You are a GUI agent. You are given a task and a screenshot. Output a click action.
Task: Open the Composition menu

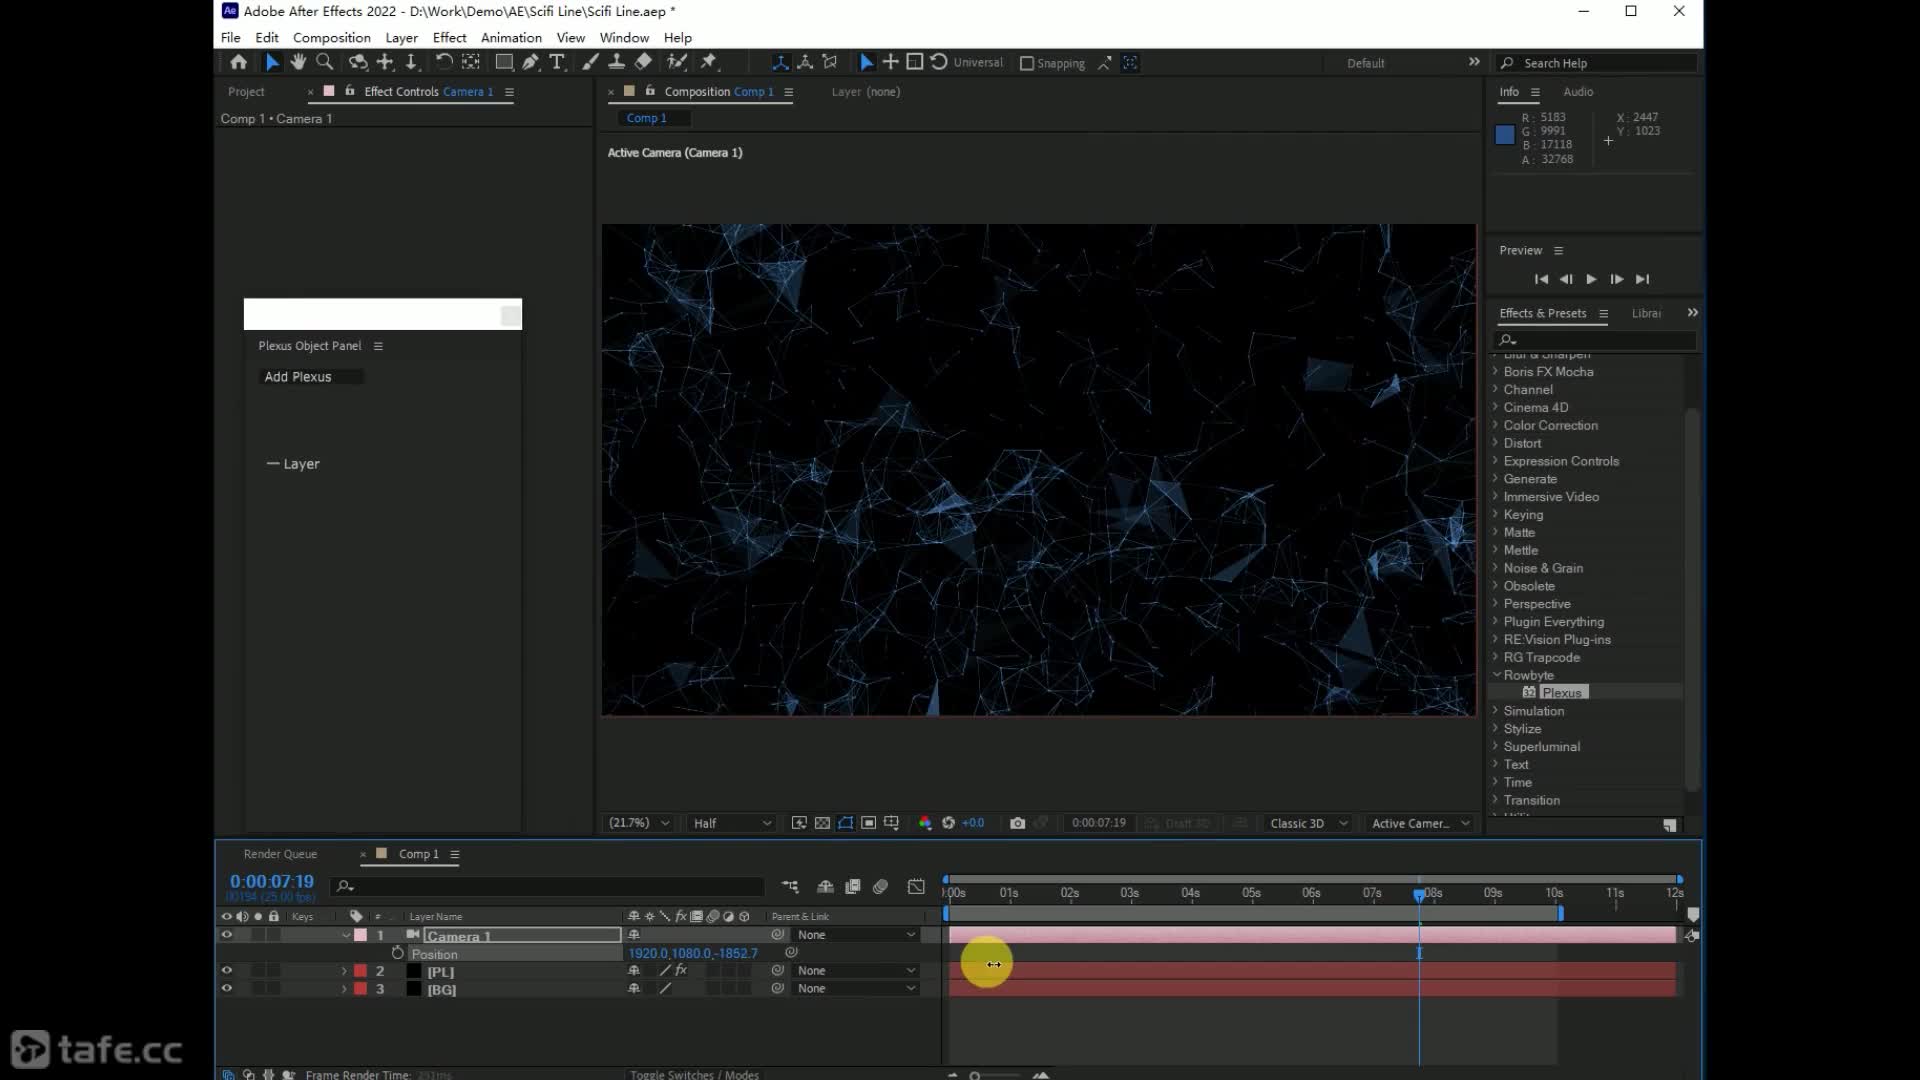331,37
